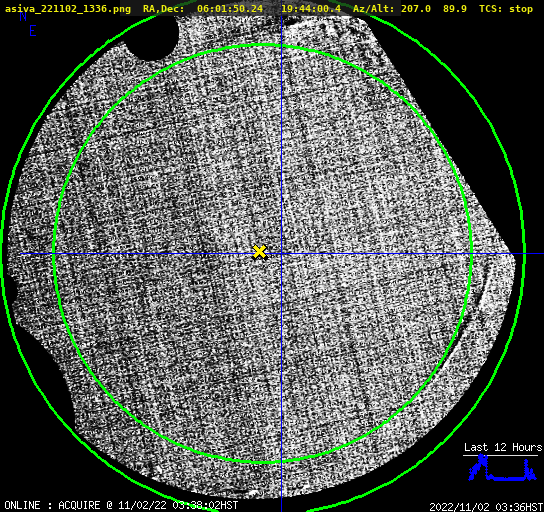
Task: Click the blue N compass label
Action: click(x=23, y=16)
